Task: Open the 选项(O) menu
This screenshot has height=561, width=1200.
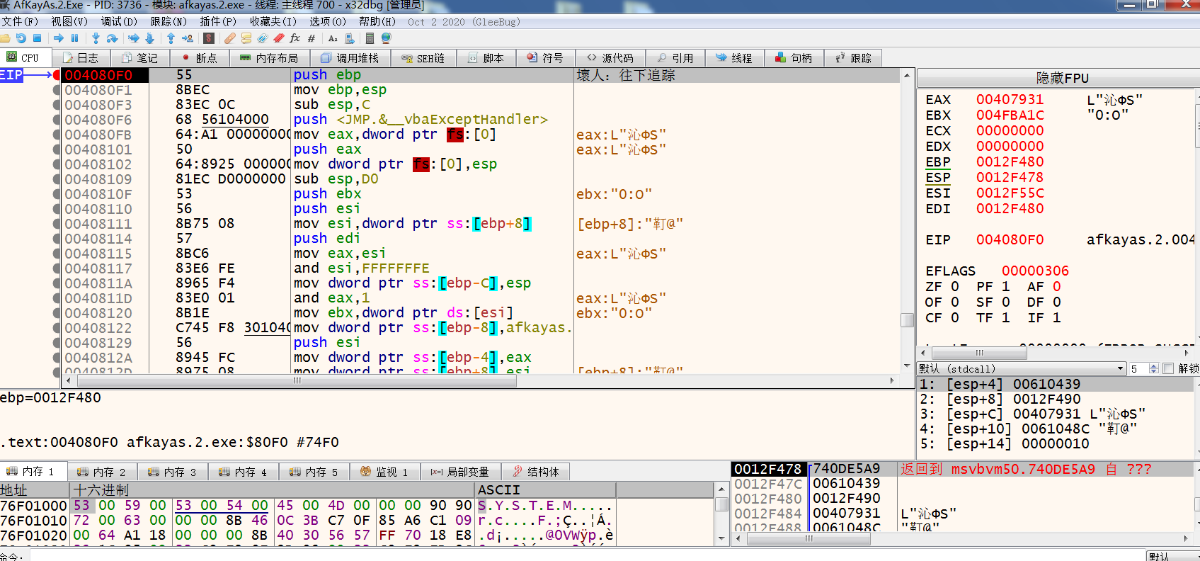Action: 329,21
